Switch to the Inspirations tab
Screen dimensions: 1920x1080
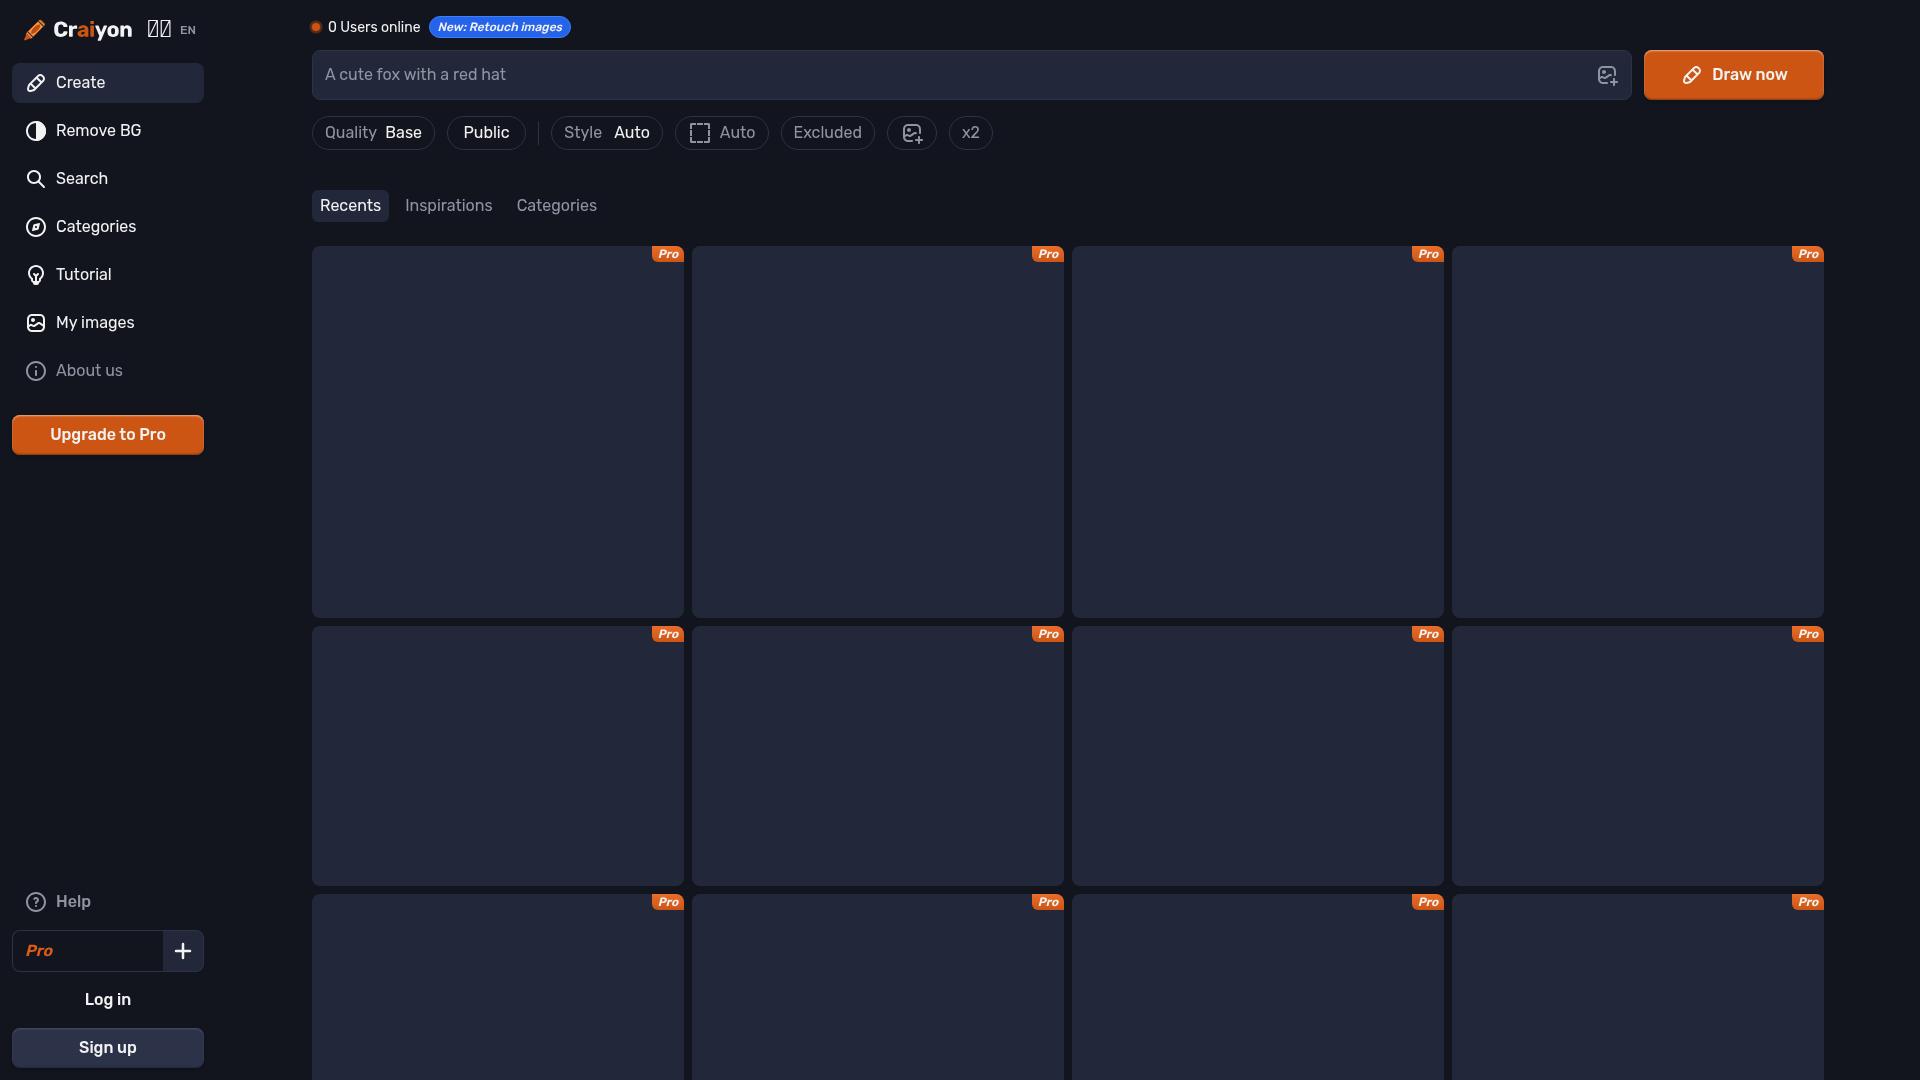448,205
